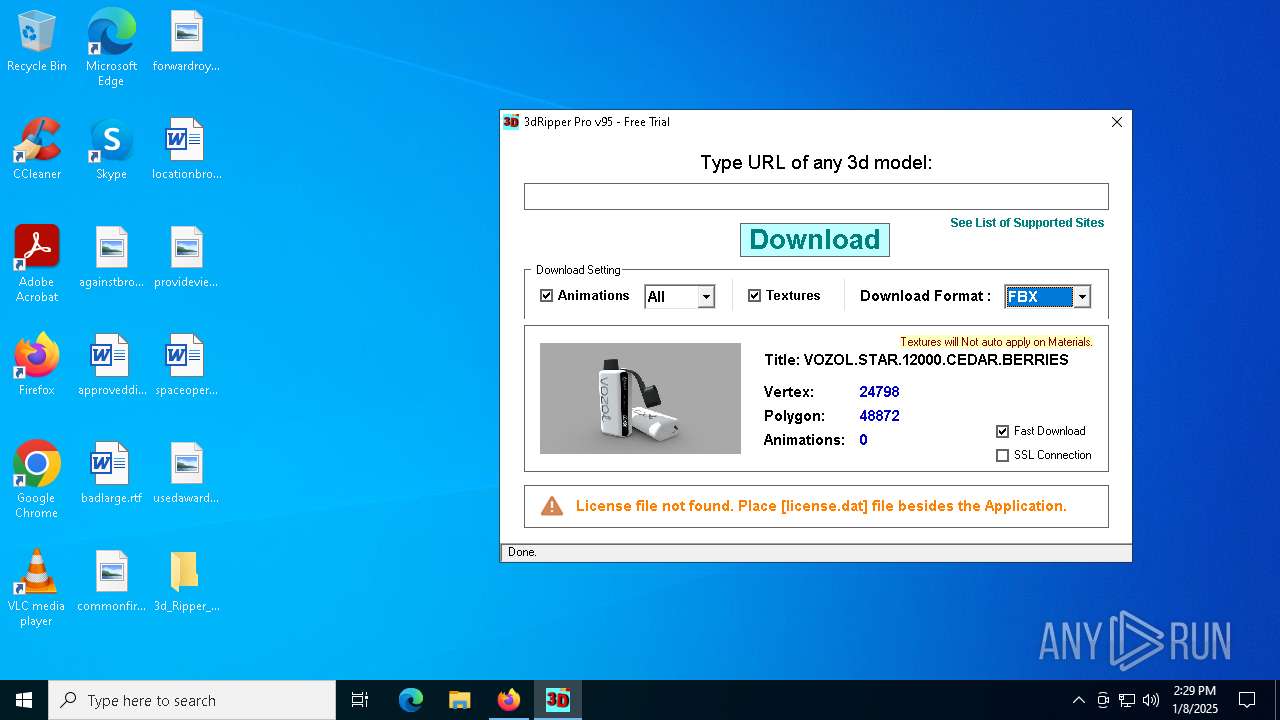
Task: Open the 3d_Ripper folder on desktop
Action: (x=186, y=581)
